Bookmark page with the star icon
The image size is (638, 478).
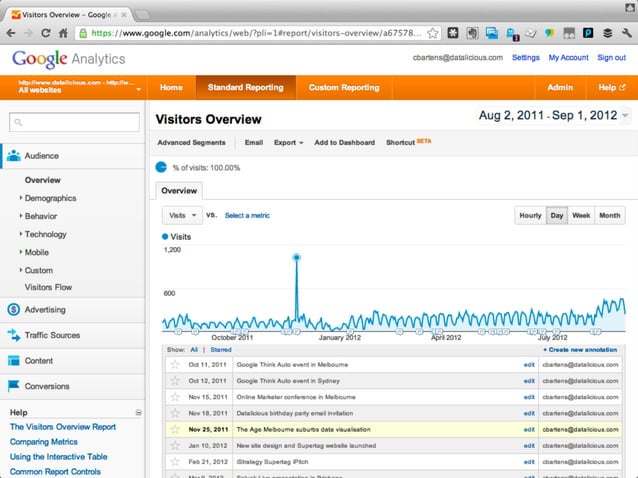pyautogui.click(x=431, y=33)
